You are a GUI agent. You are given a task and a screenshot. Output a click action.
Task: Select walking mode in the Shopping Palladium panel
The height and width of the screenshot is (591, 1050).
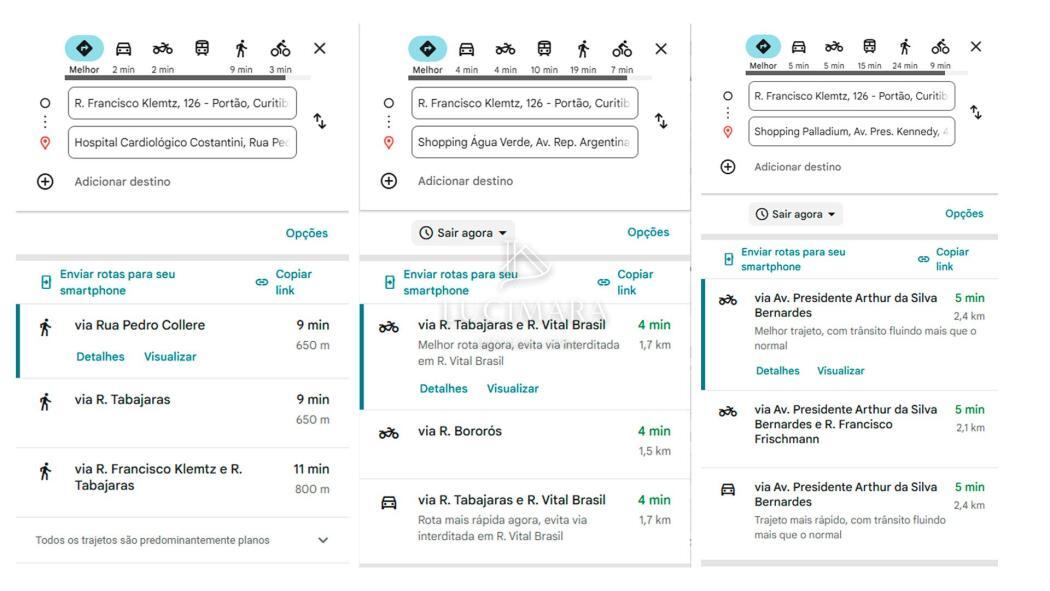(x=904, y=47)
